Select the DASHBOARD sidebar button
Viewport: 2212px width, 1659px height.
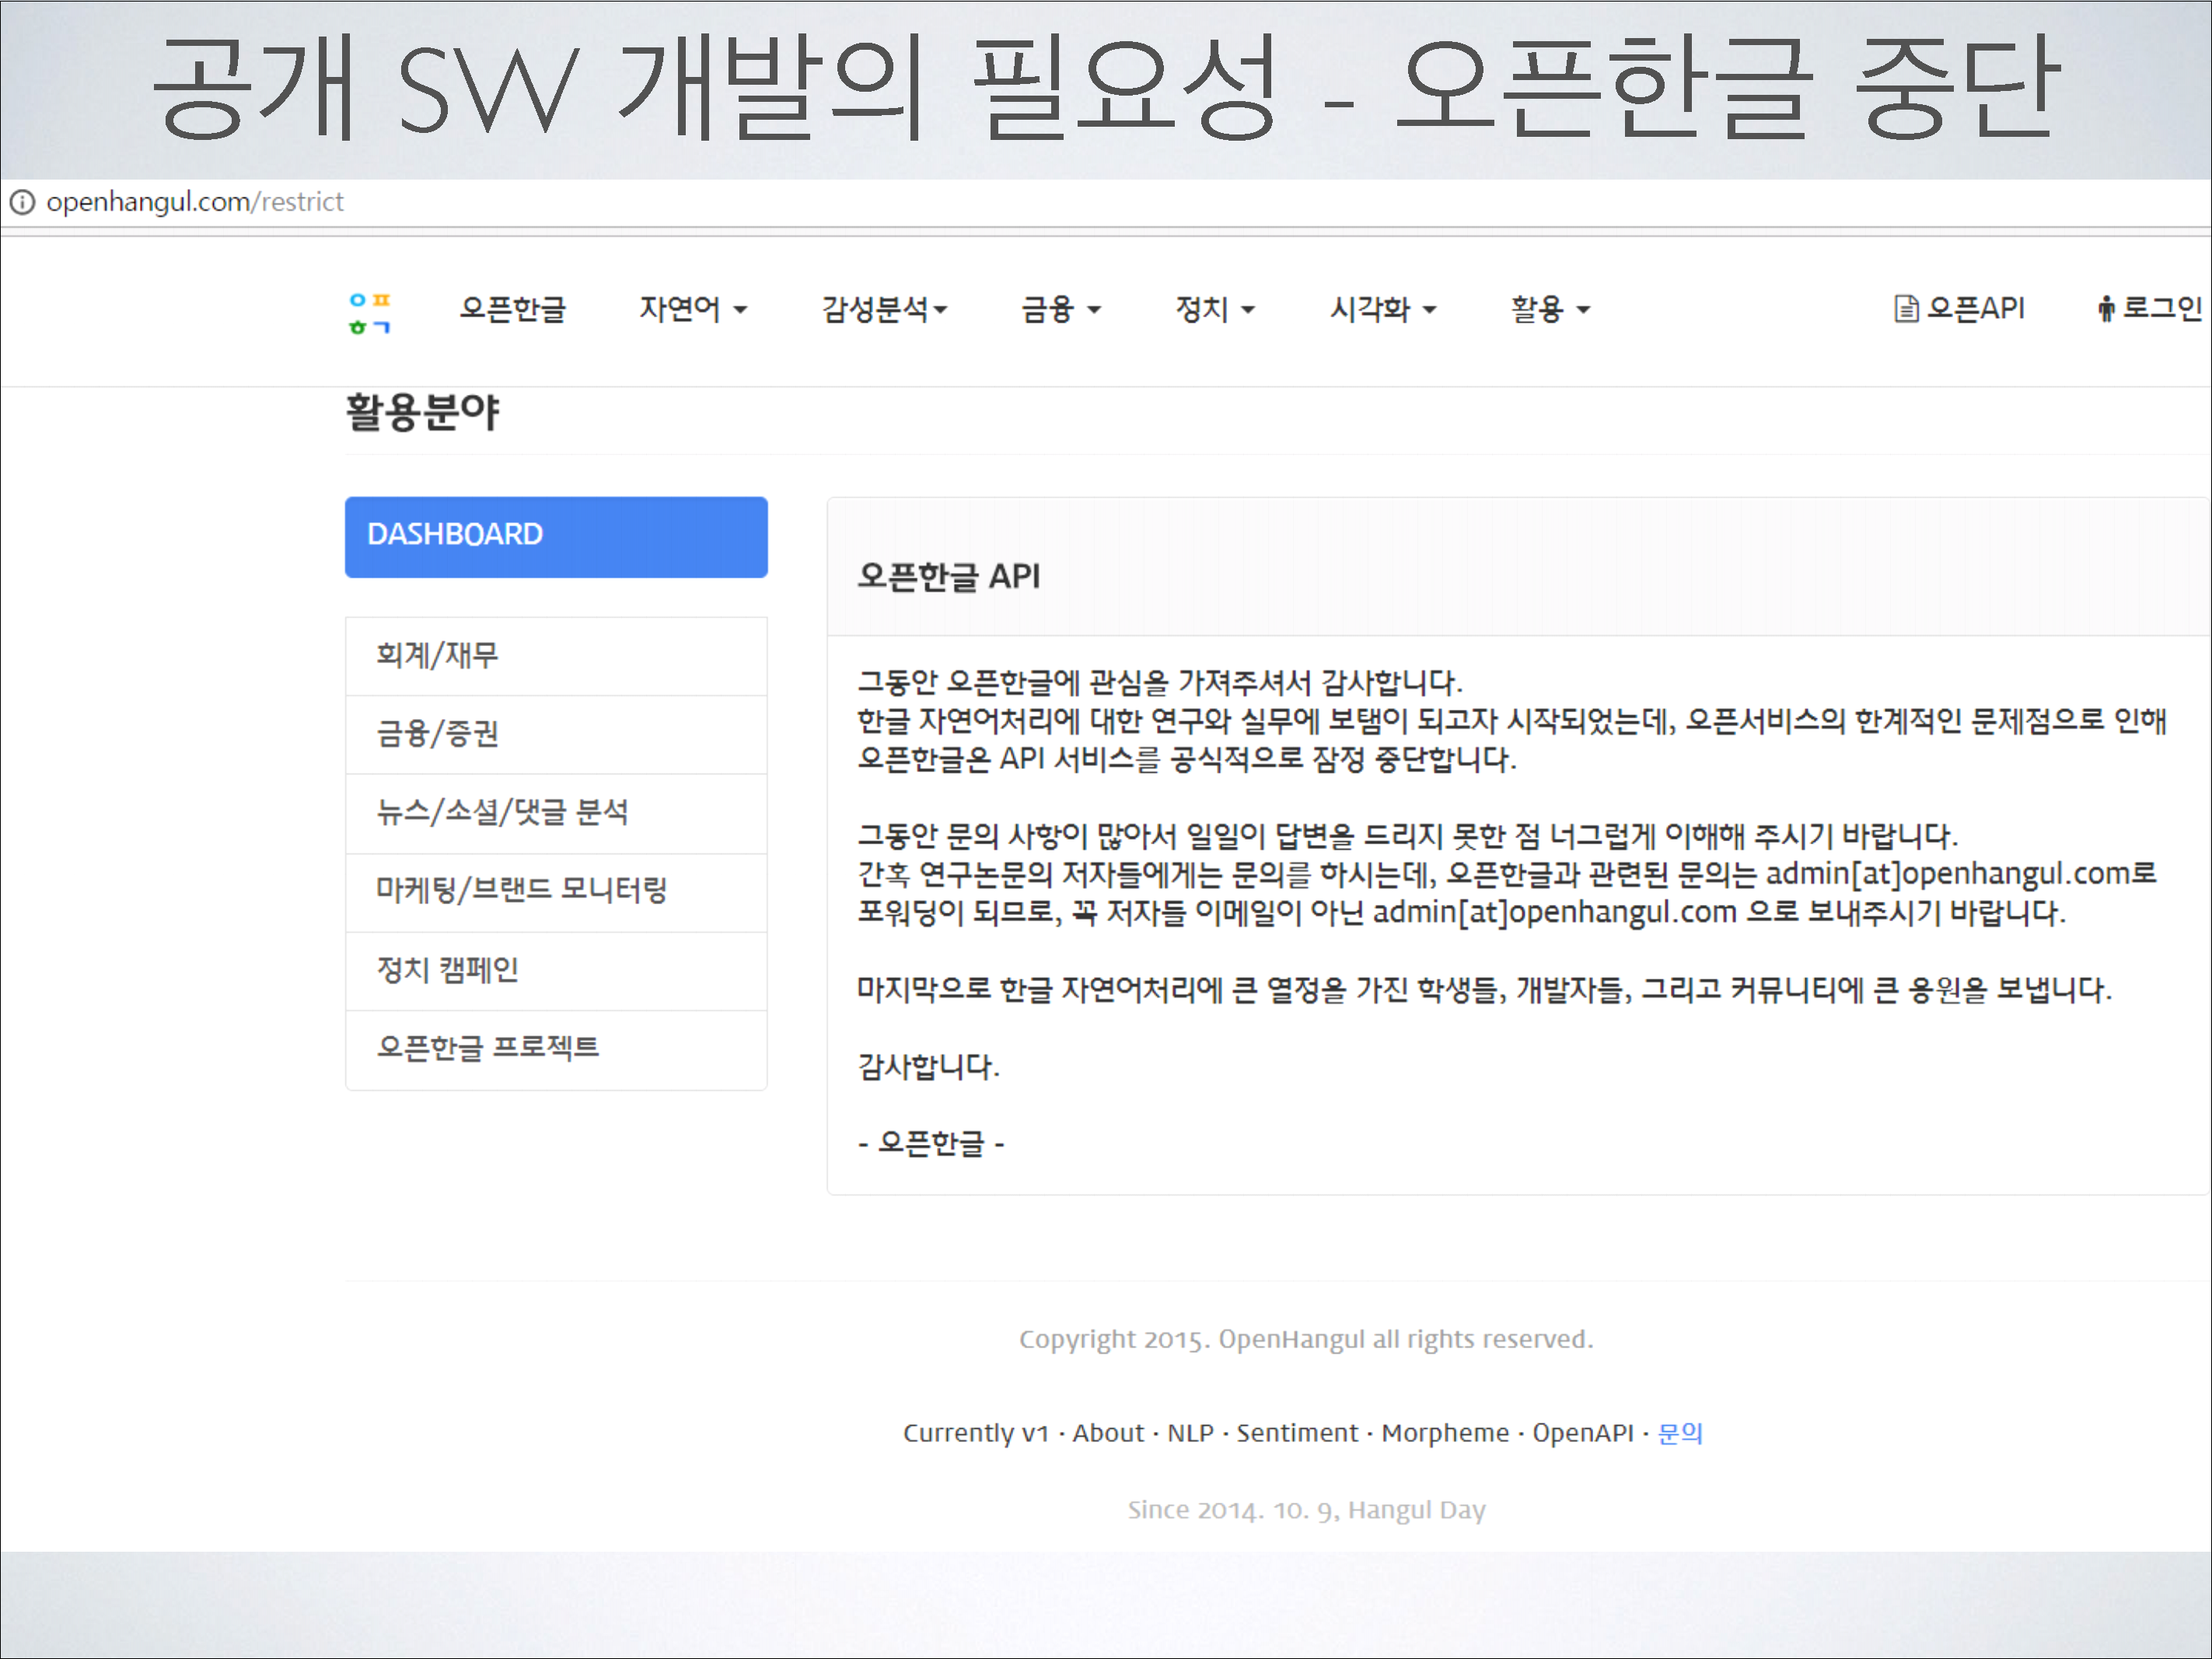[x=556, y=537]
